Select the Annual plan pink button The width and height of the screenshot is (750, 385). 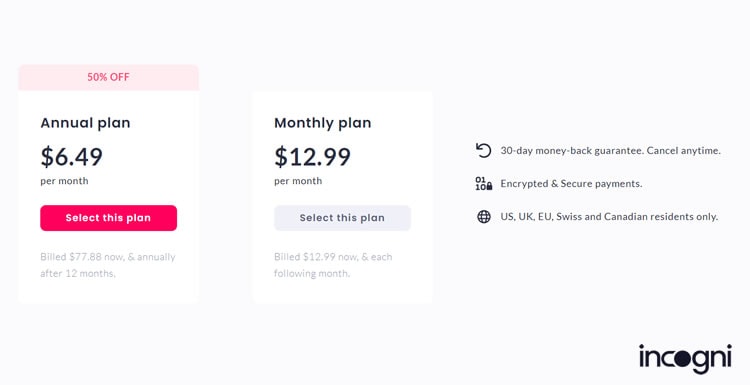point(109,218)
